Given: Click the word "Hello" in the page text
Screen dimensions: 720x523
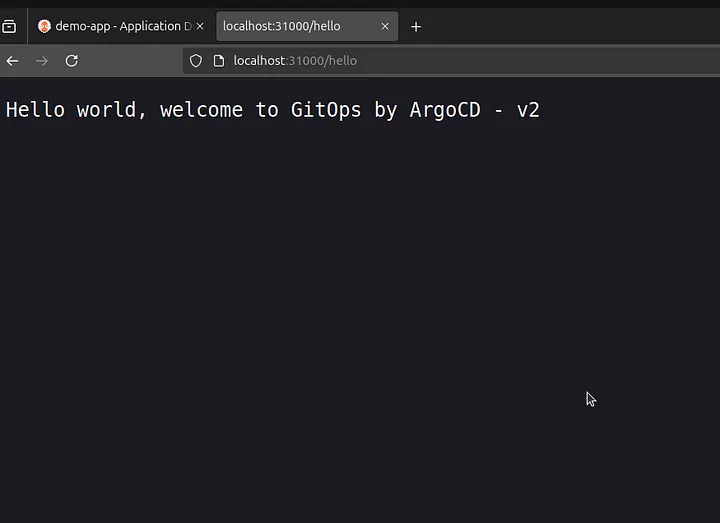Looking at the screenshot, I should click(35, 110).
